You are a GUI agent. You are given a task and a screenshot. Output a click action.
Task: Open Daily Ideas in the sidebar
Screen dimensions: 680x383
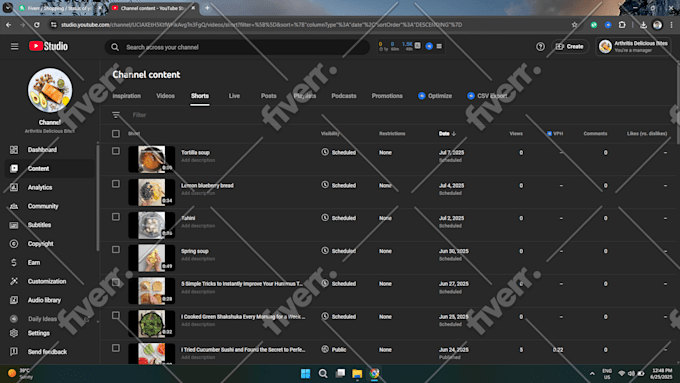click(42, 319)
